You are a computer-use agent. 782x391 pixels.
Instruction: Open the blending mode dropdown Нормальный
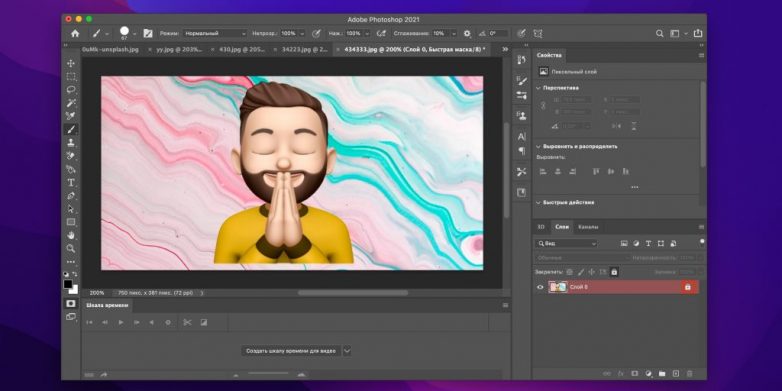[x=215, y=33]
